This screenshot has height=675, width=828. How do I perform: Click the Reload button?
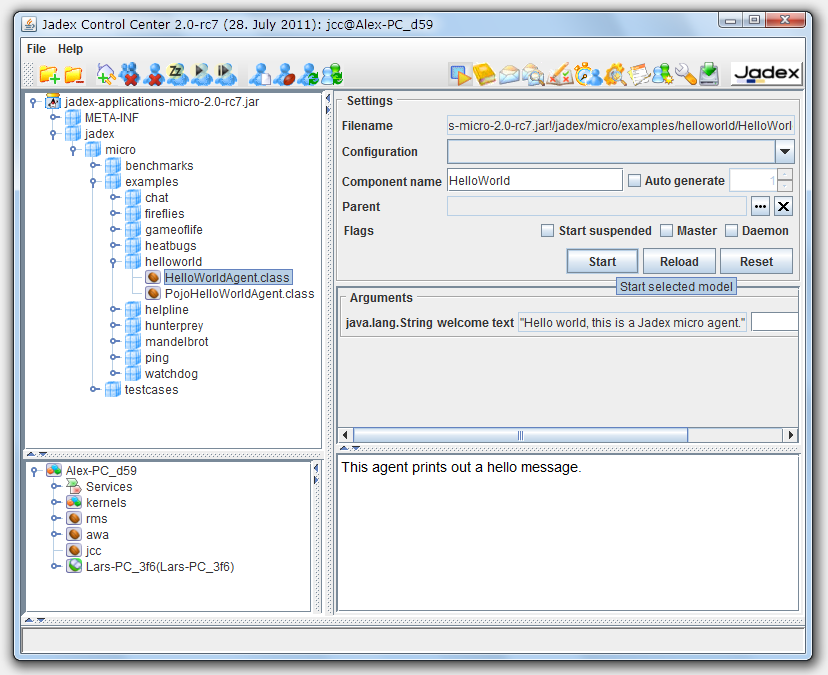tap(679, 261)
